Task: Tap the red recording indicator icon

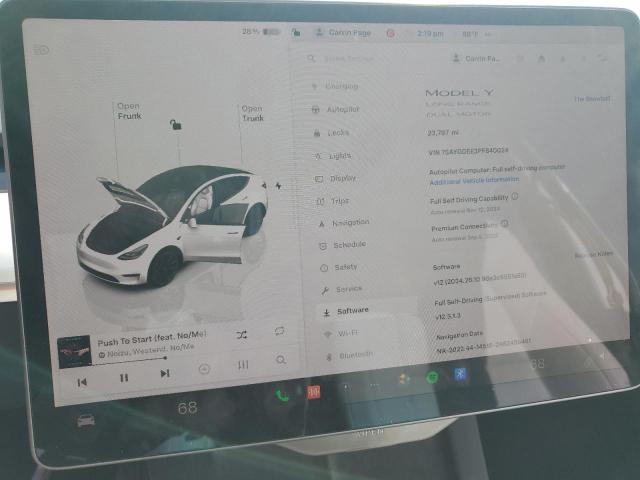Action: (390, 33)
